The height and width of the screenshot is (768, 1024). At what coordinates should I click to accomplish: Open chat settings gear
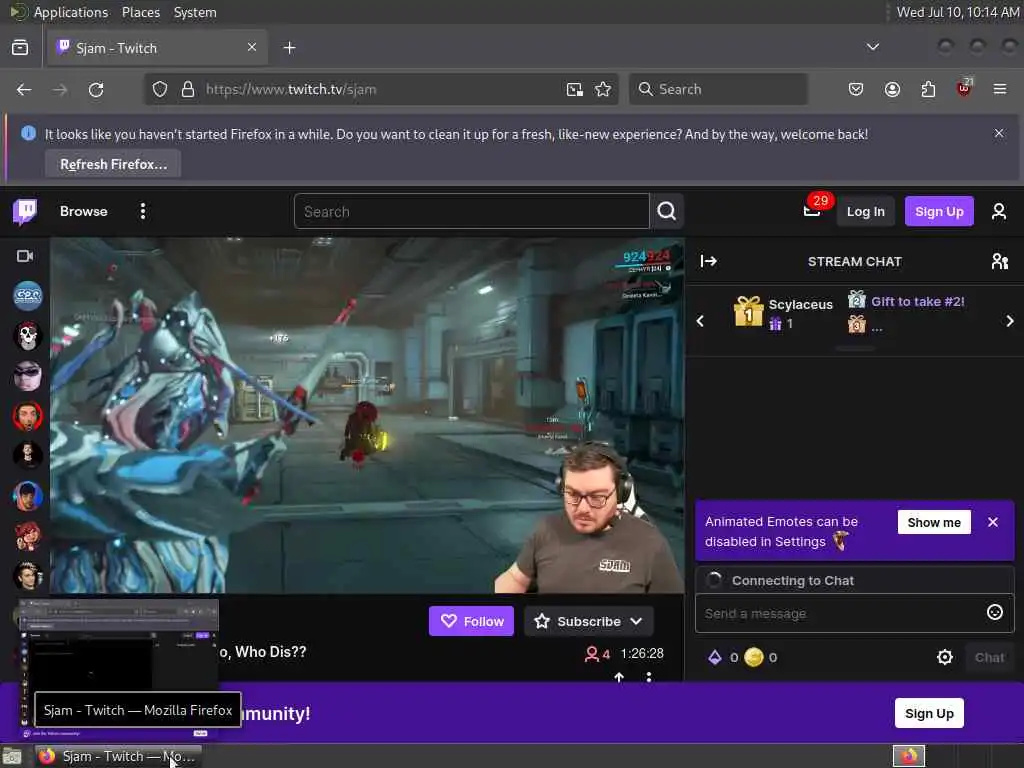944,657
